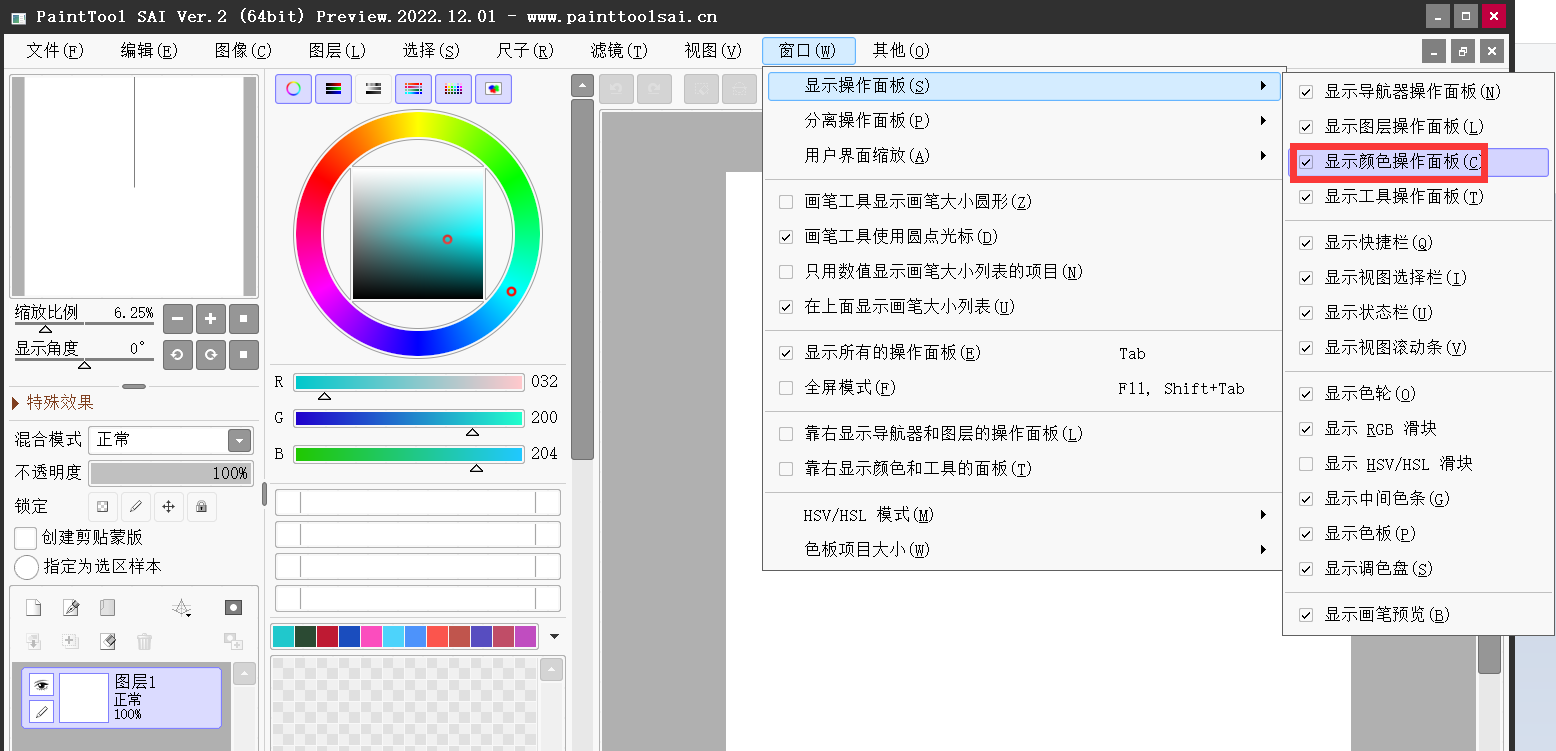Open the 混合模式 dropdown
The image size is (1556, 751).
(x=170, y=440)
